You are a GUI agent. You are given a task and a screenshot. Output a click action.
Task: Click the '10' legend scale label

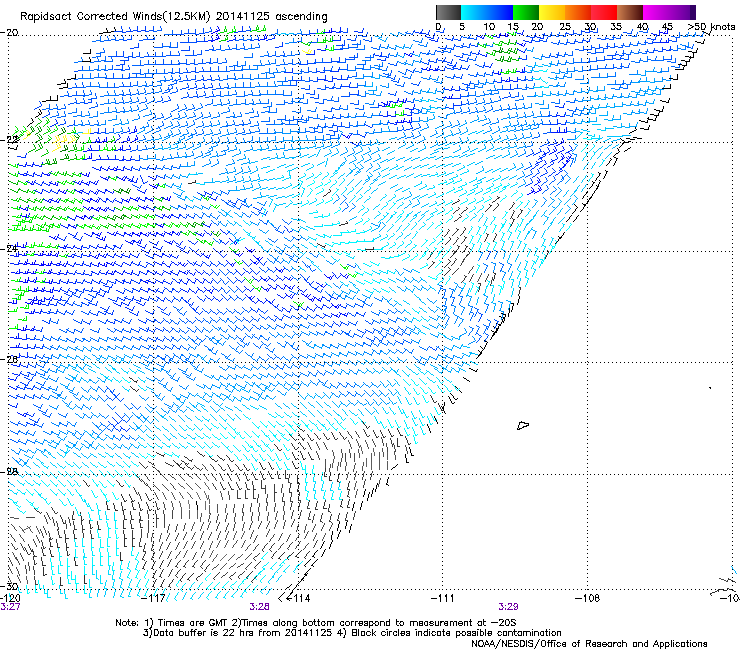coord(489,27)
